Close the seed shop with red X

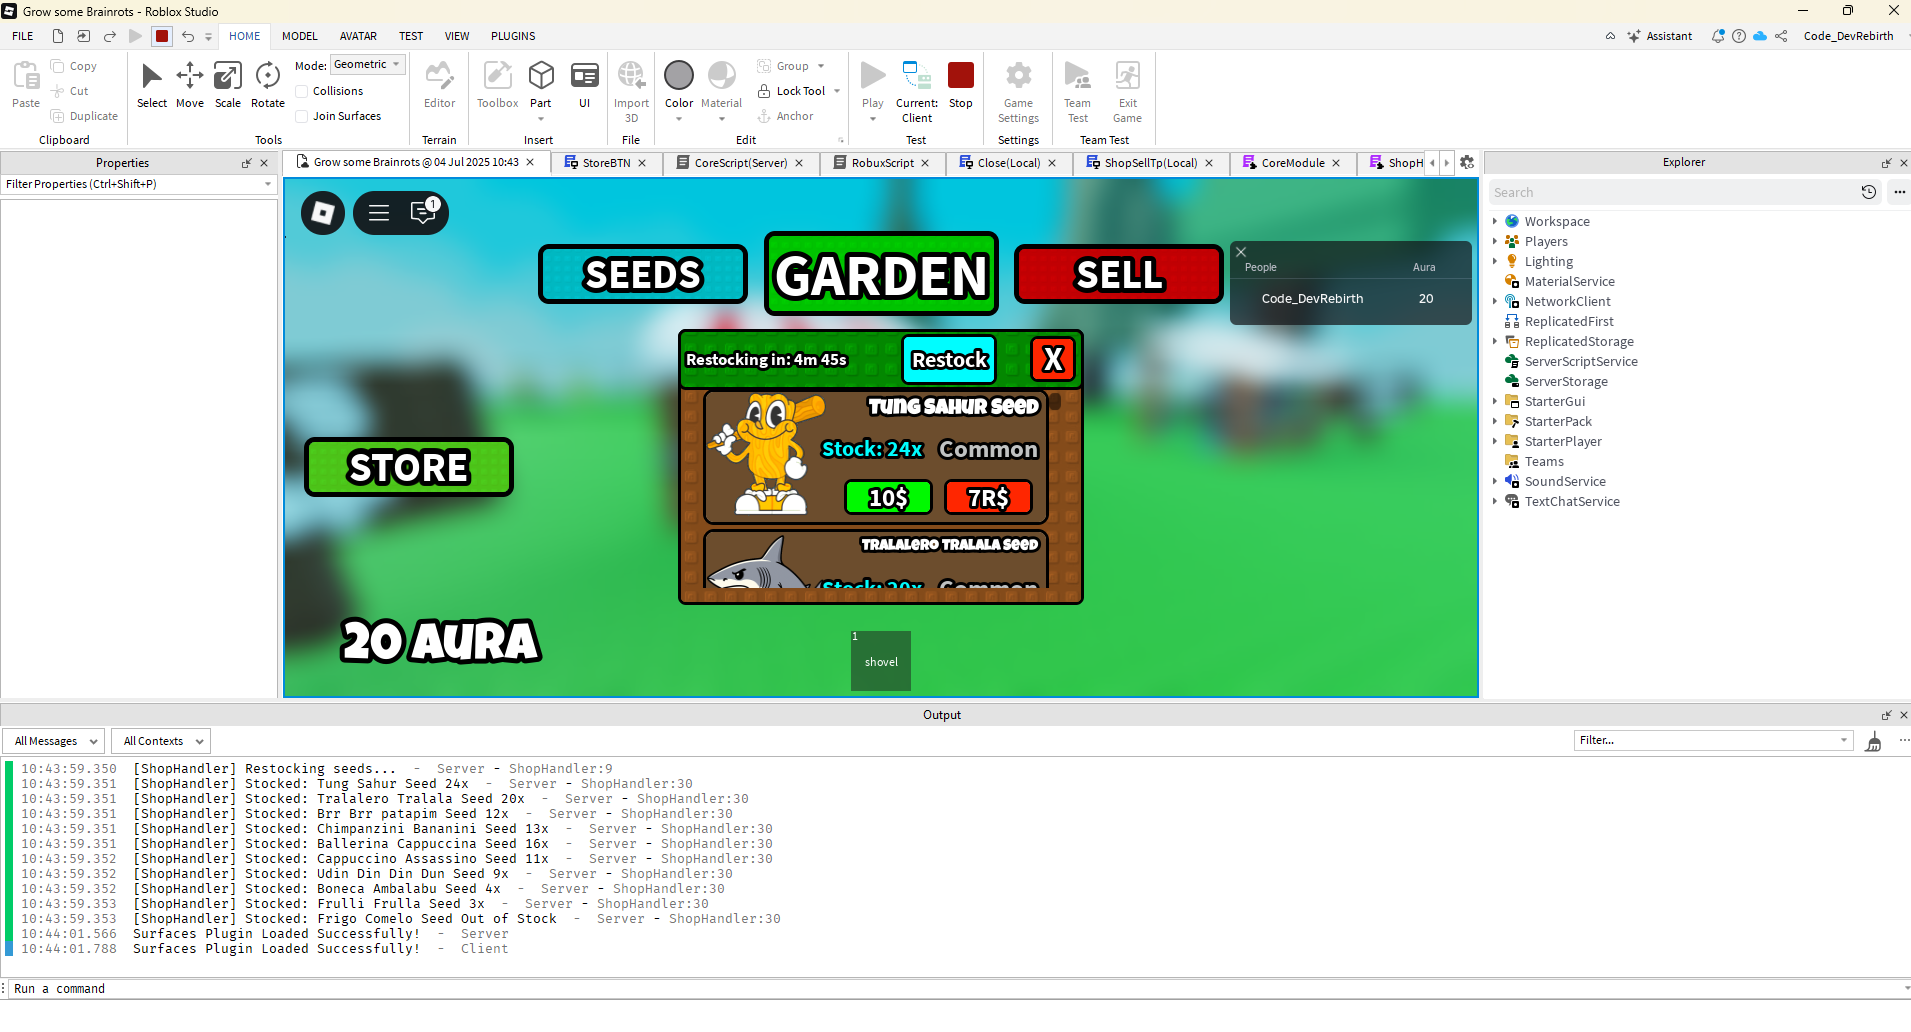(x=1053, y=360)
